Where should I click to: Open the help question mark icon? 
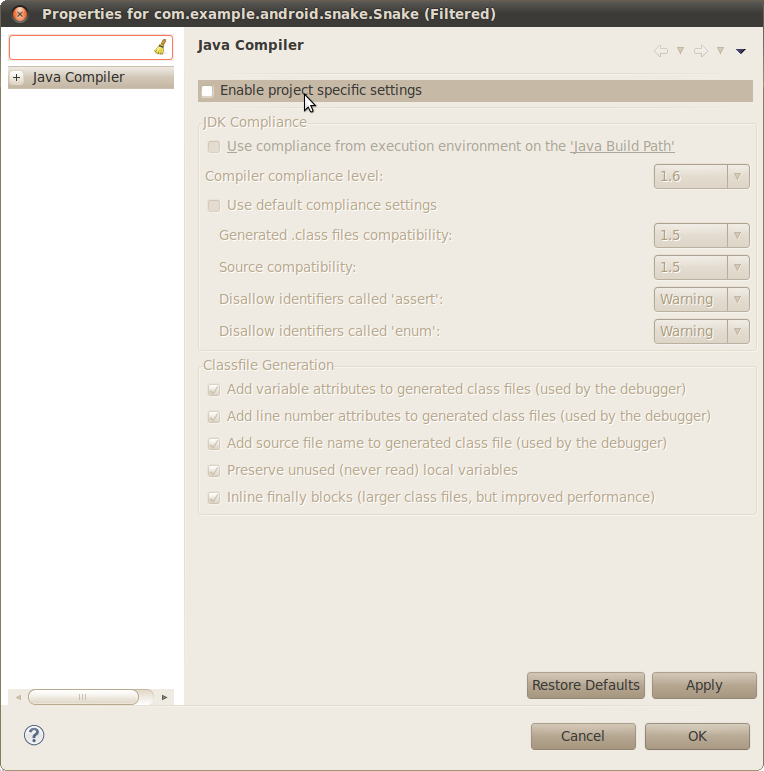click(34, 735)
